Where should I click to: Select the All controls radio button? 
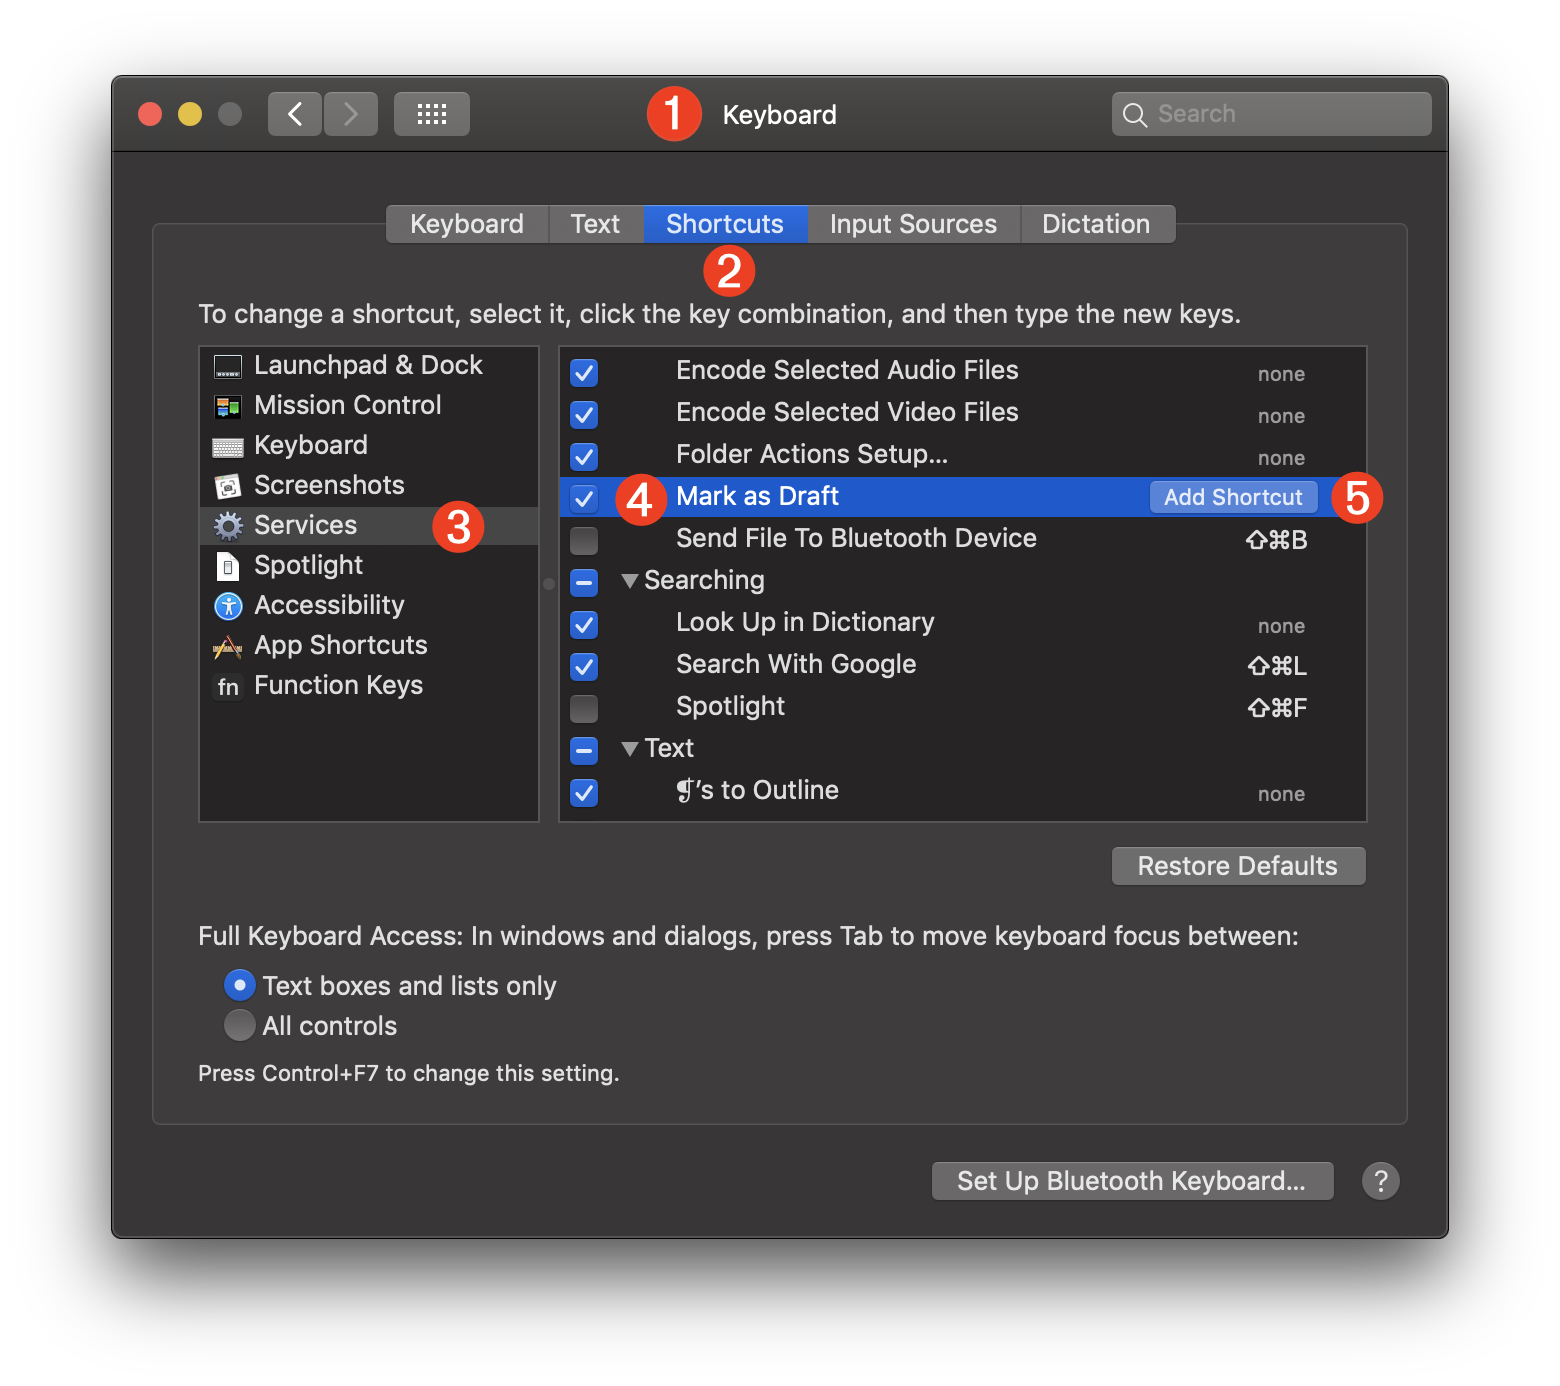239,1025
